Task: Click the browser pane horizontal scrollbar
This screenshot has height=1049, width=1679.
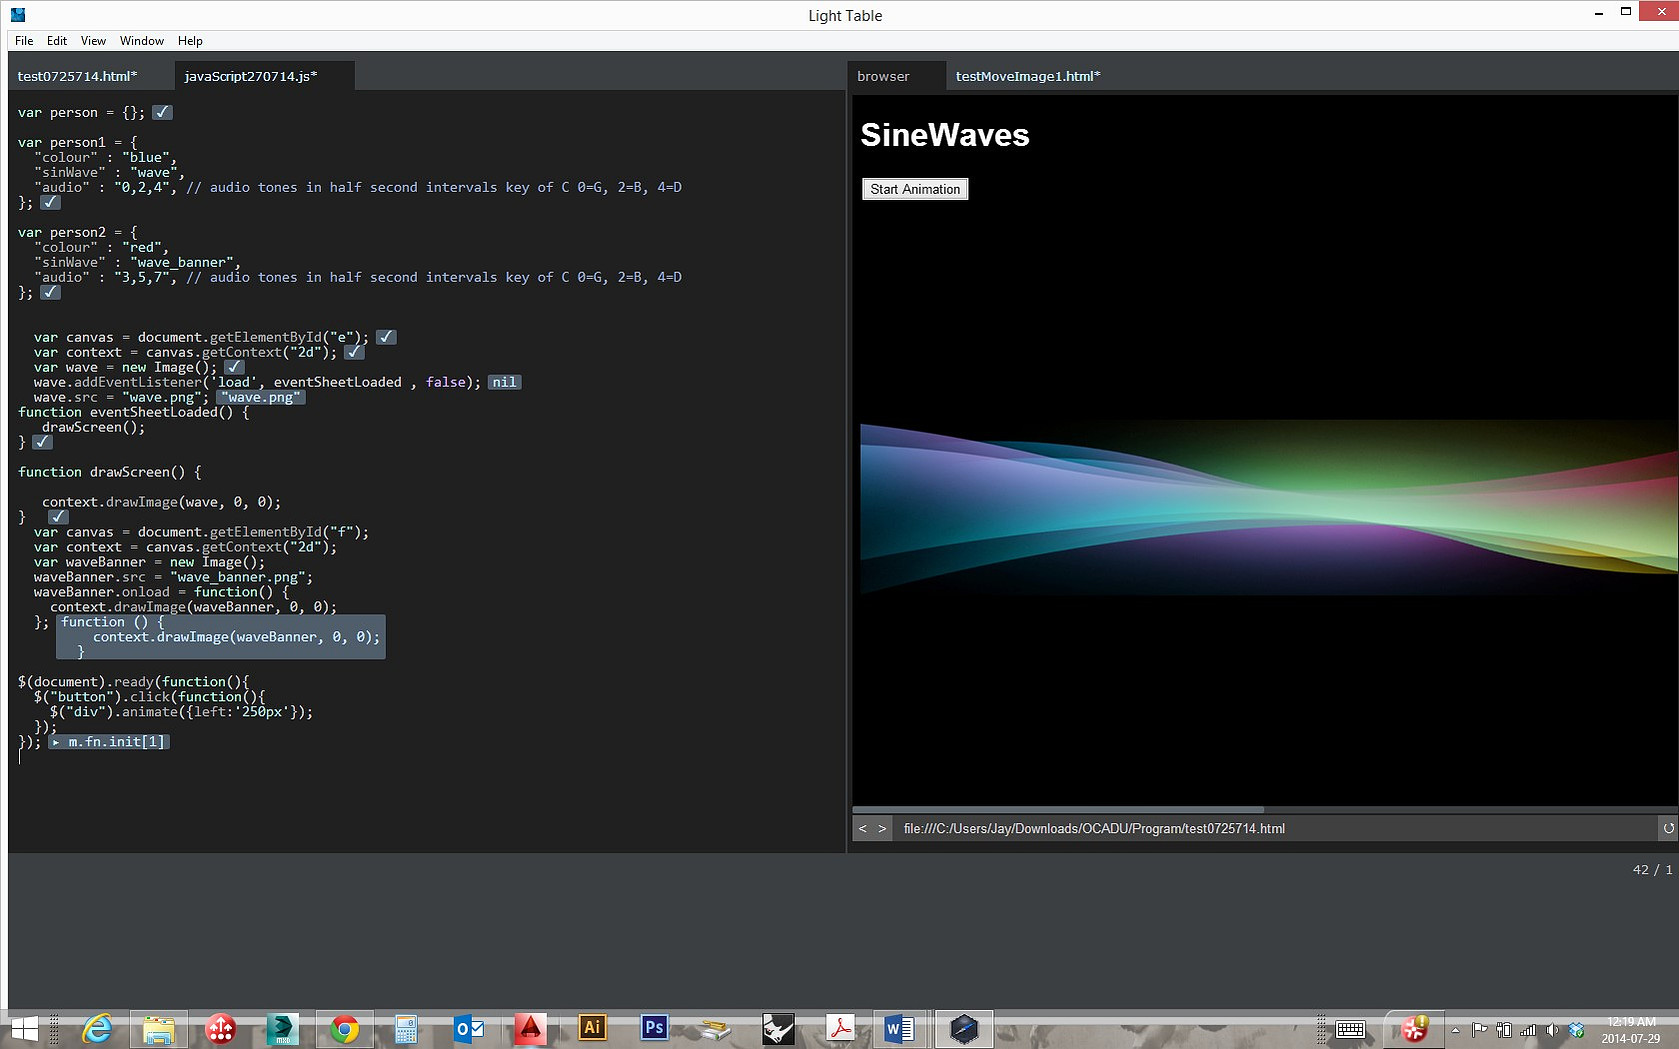Action: [x=1058, y=809]
